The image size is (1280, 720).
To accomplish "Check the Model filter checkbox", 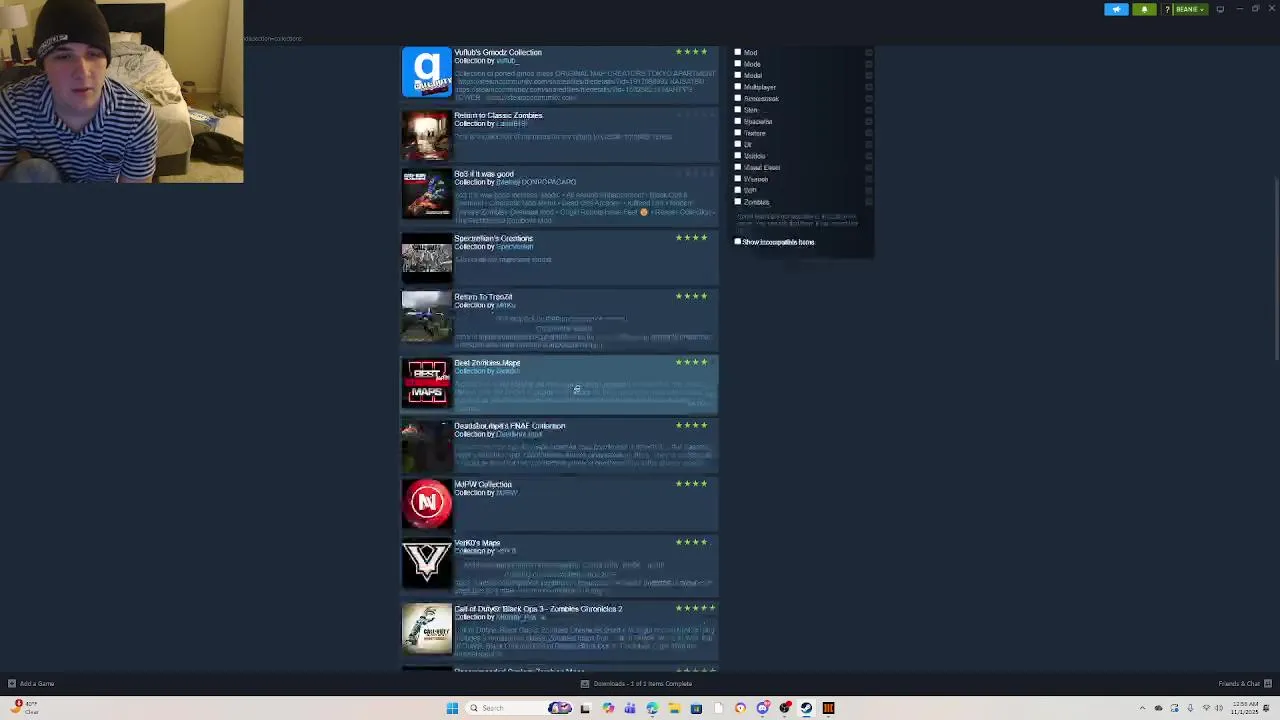I will click(x=738, y=75).
